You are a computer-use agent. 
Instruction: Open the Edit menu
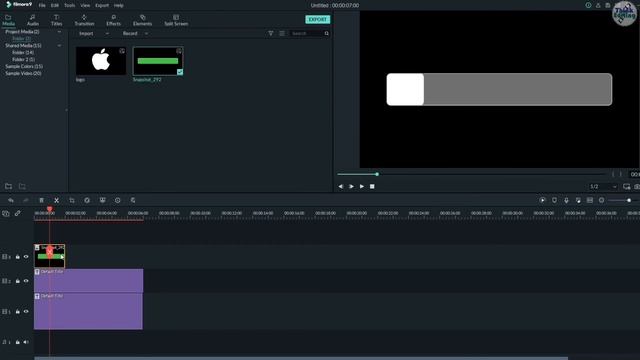pos(55,5)
